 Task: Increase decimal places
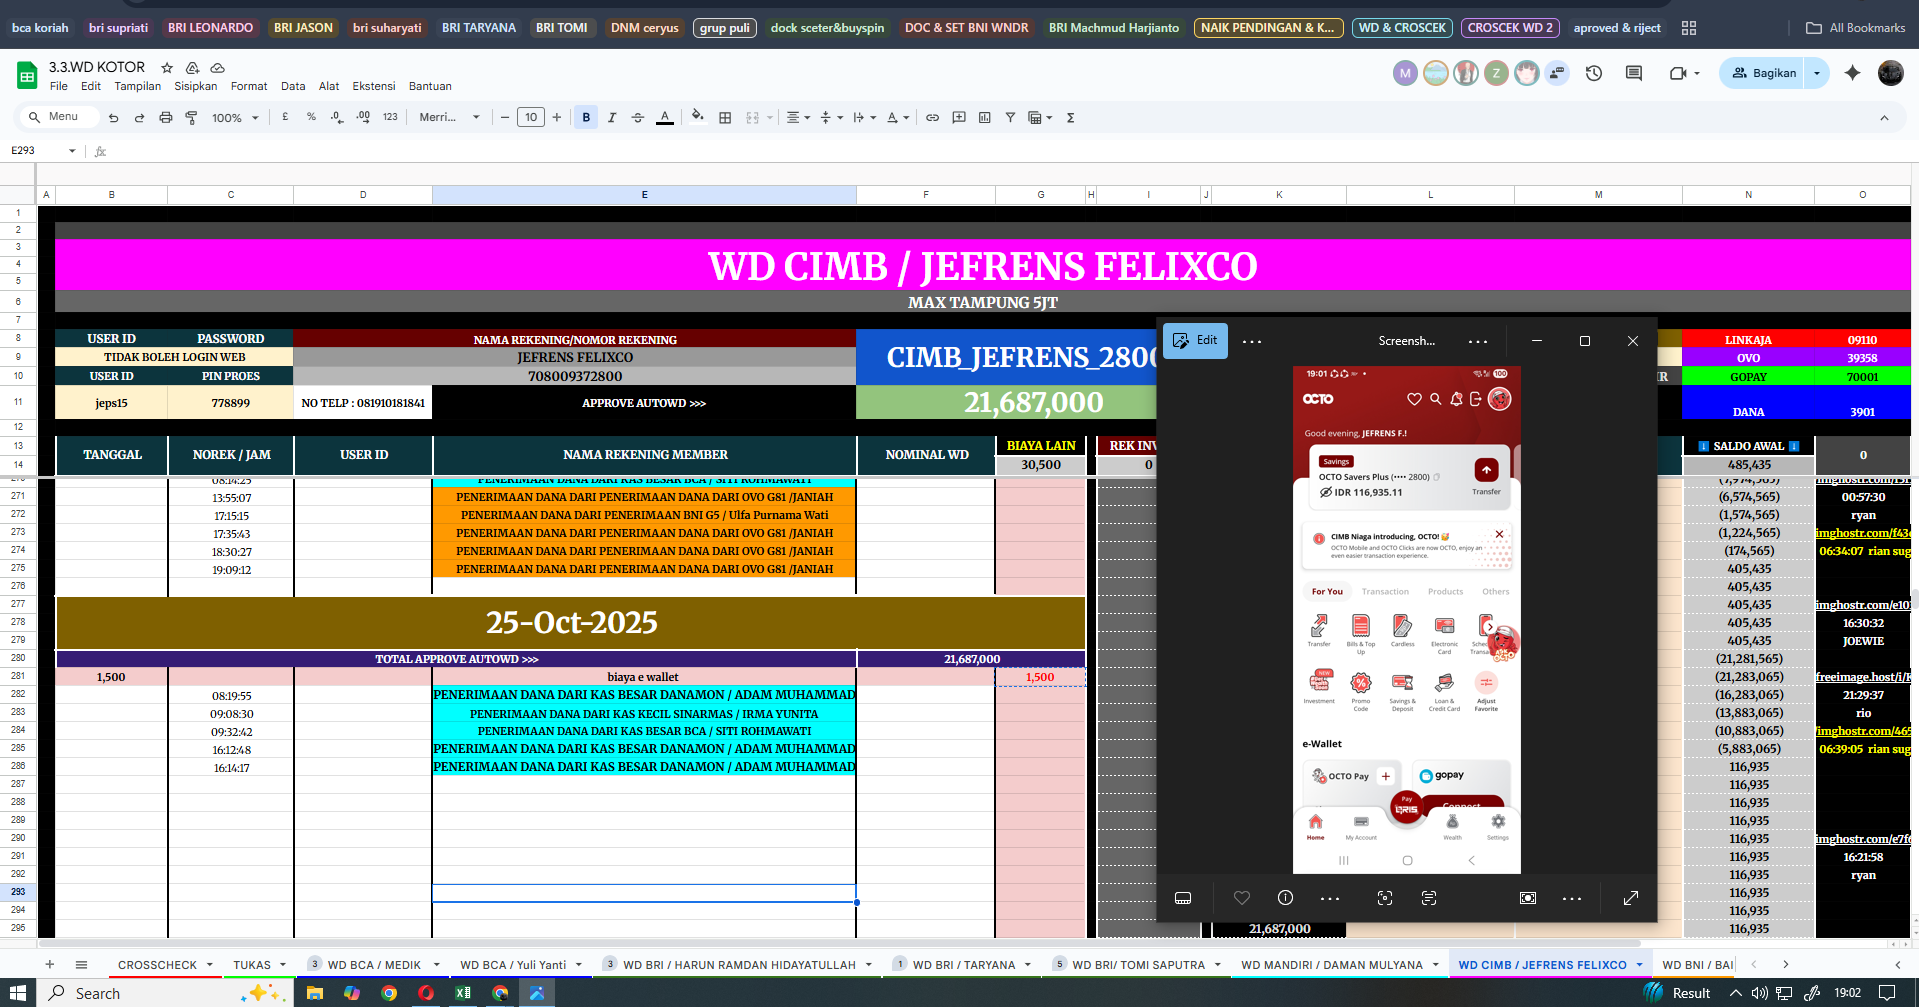pyautogui.click(x=363, y=117)
